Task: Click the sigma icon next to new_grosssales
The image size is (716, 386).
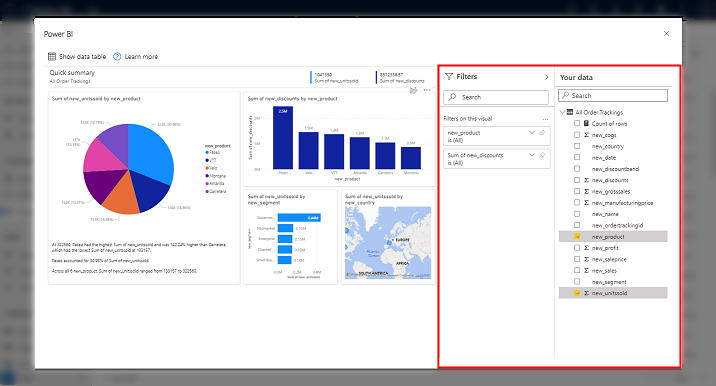Action: pyautogui.click(x=586, y=191)
